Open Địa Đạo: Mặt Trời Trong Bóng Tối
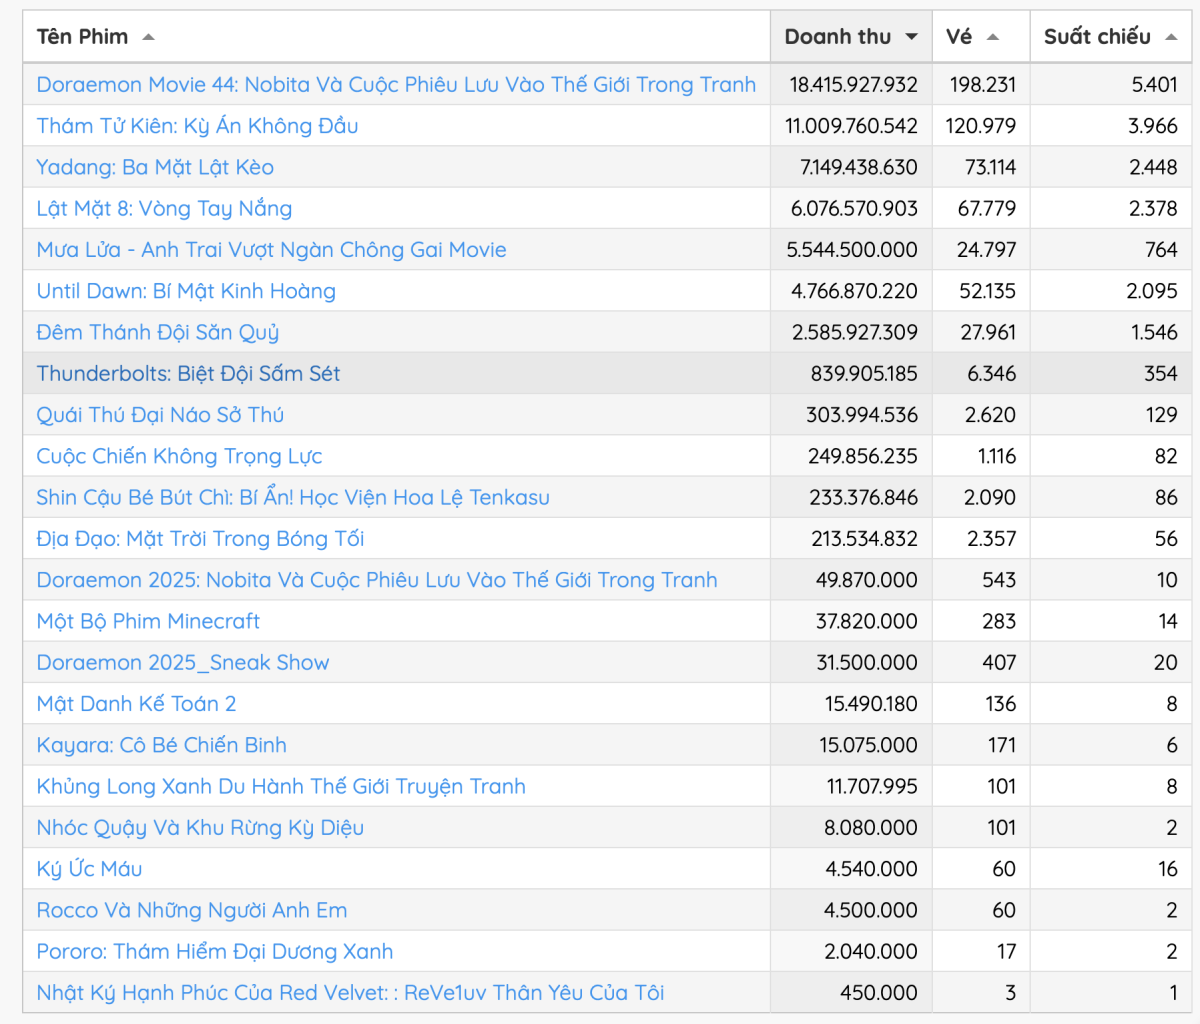This screenshot has width=1200, height=1024. pyautogui.click(x=200, y=539)
